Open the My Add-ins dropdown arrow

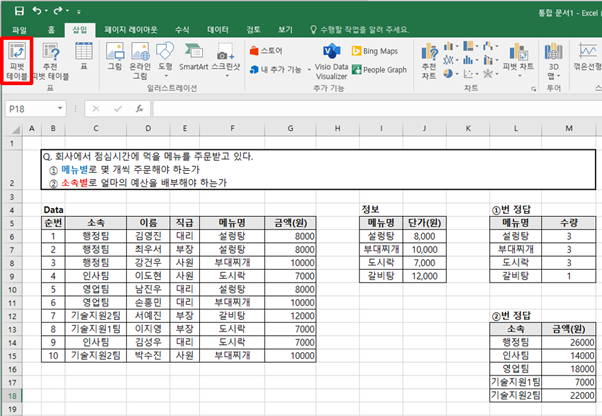pos(309,70)
